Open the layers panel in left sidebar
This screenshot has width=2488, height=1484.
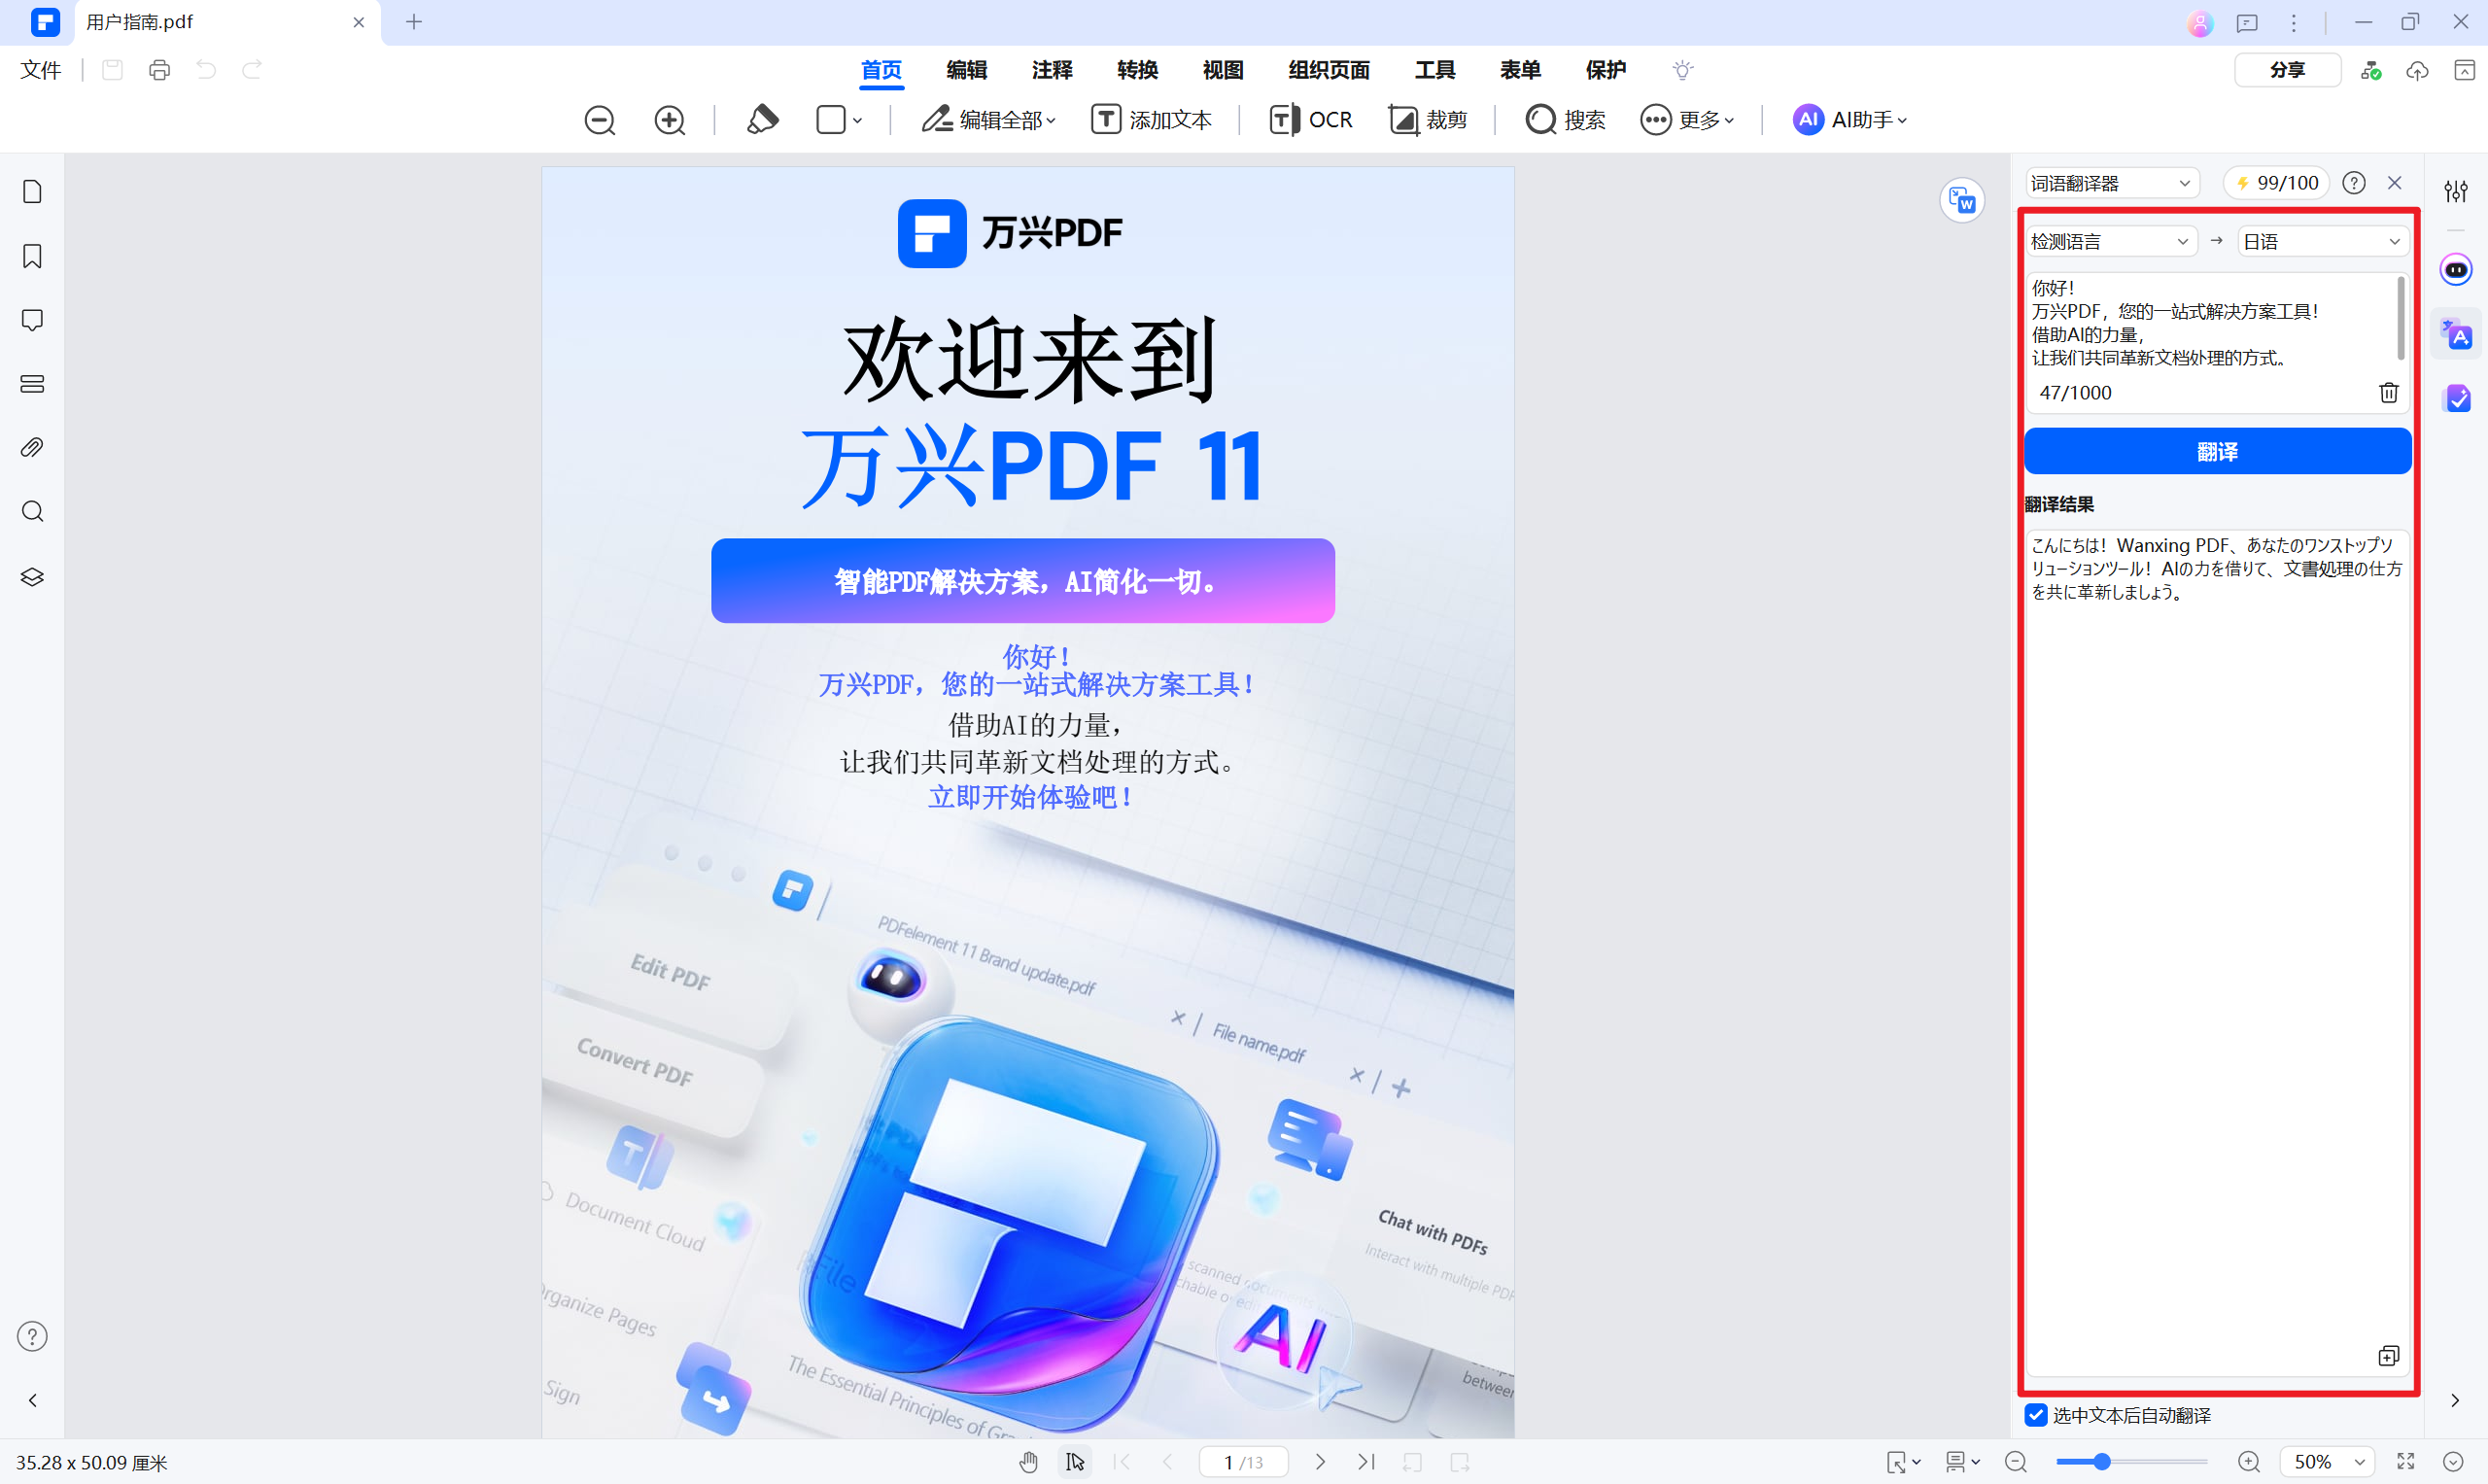[32, 577]
